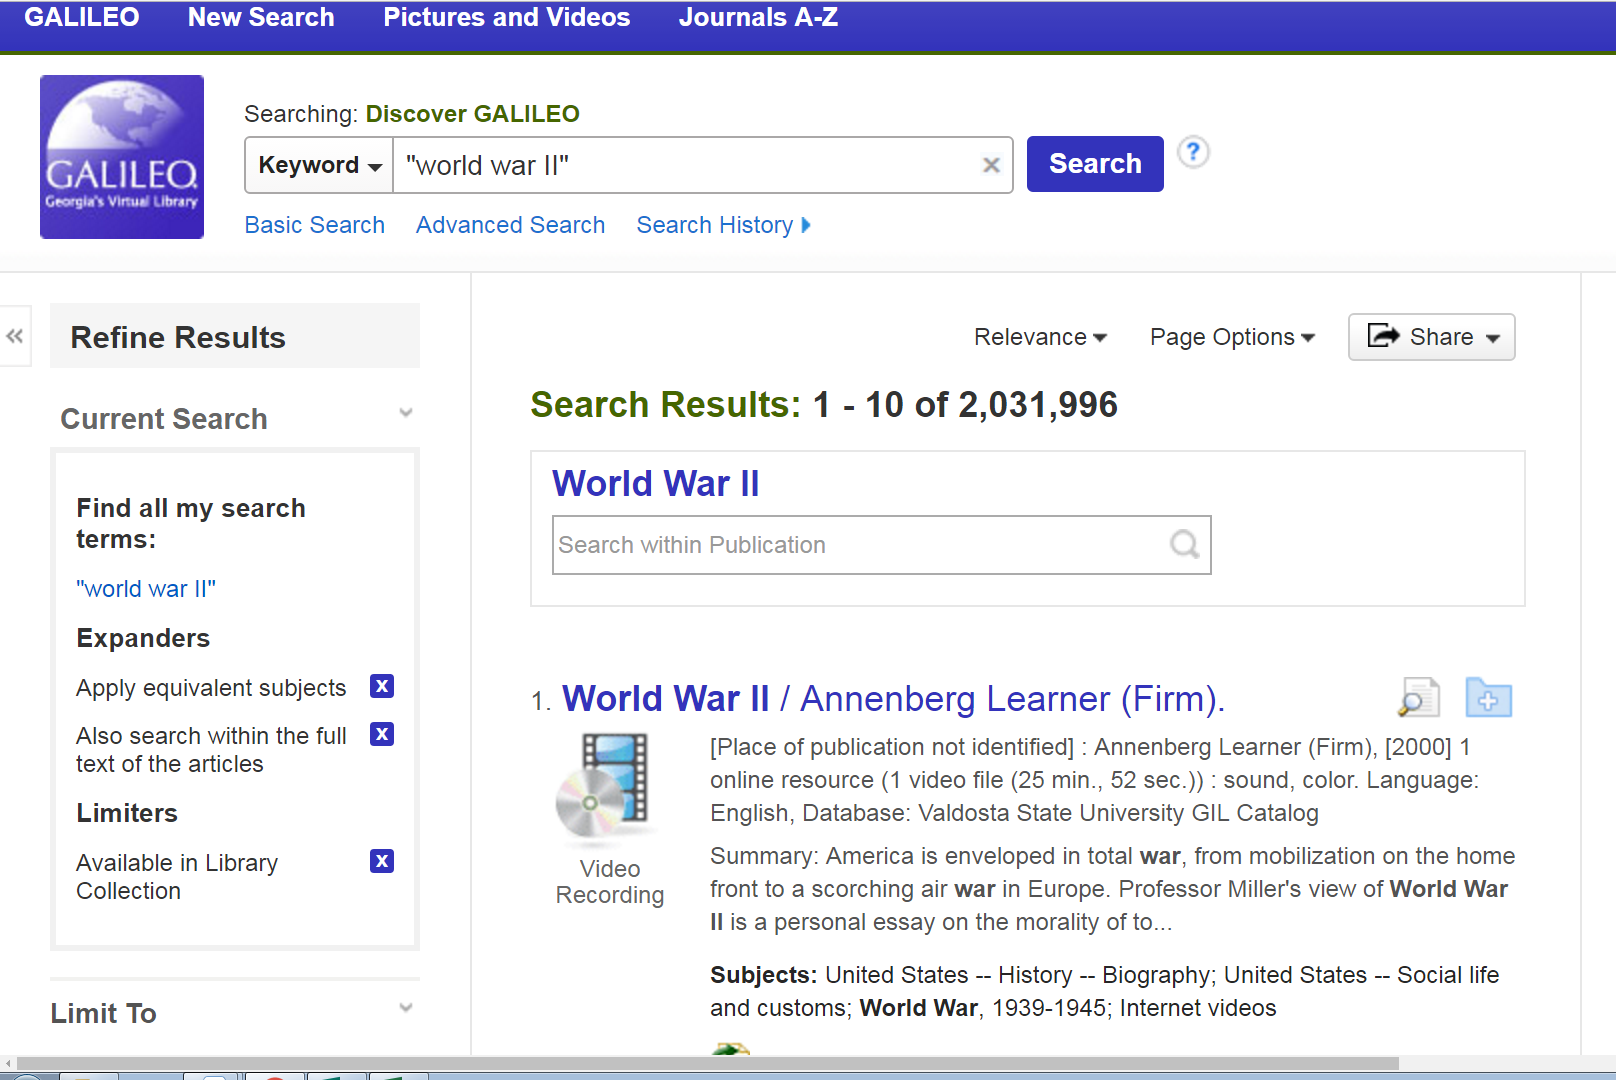1616x1080 pixels.
Task: Remove the 'Available in Library Collection' limiter
Action: (x=381, y=861)
